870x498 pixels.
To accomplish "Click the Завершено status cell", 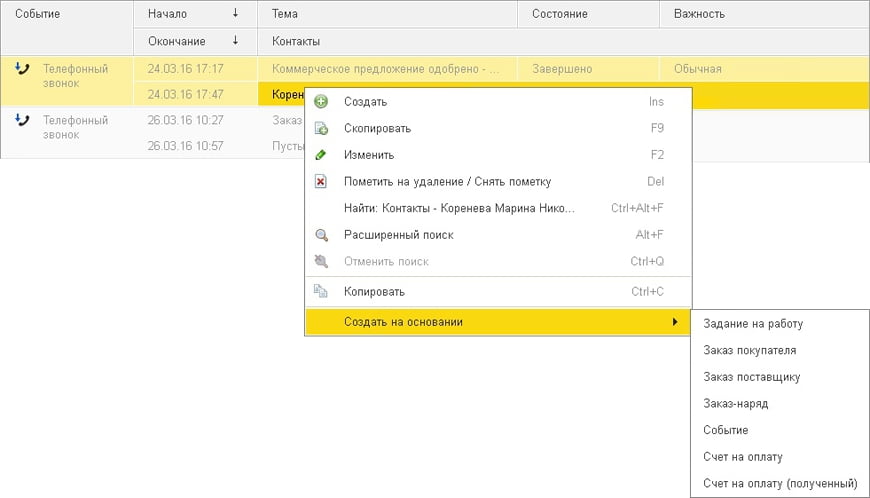I will click(x=588, y=69).
